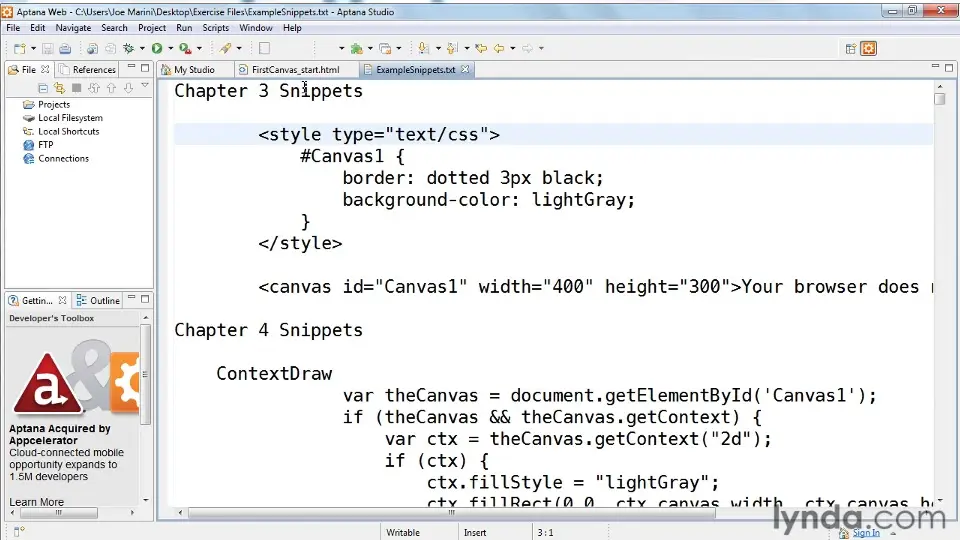Maximize the editor area
The image size is (960, 540).
[949, 67]
